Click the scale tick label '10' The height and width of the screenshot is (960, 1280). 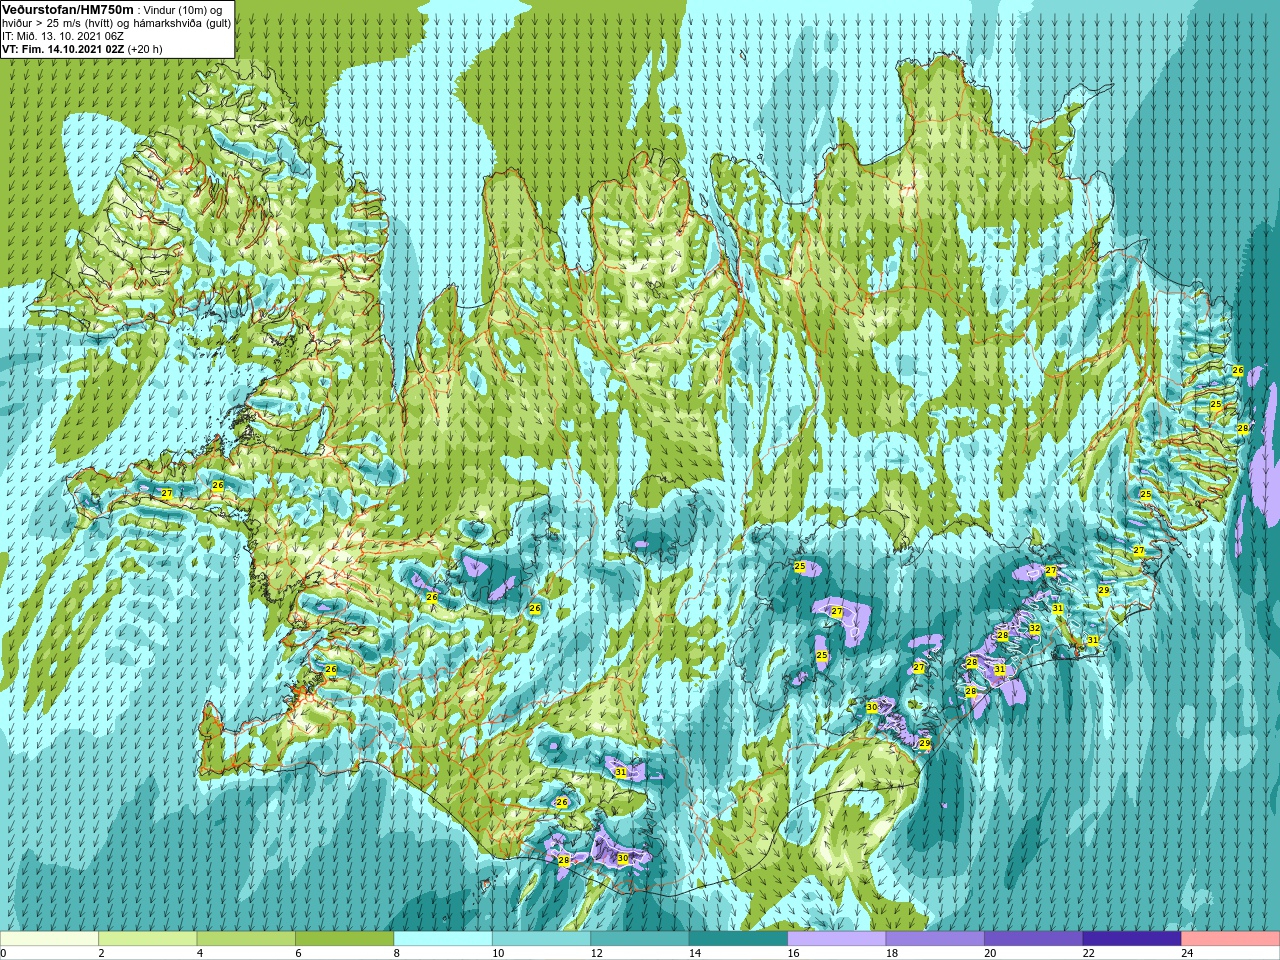498,953
